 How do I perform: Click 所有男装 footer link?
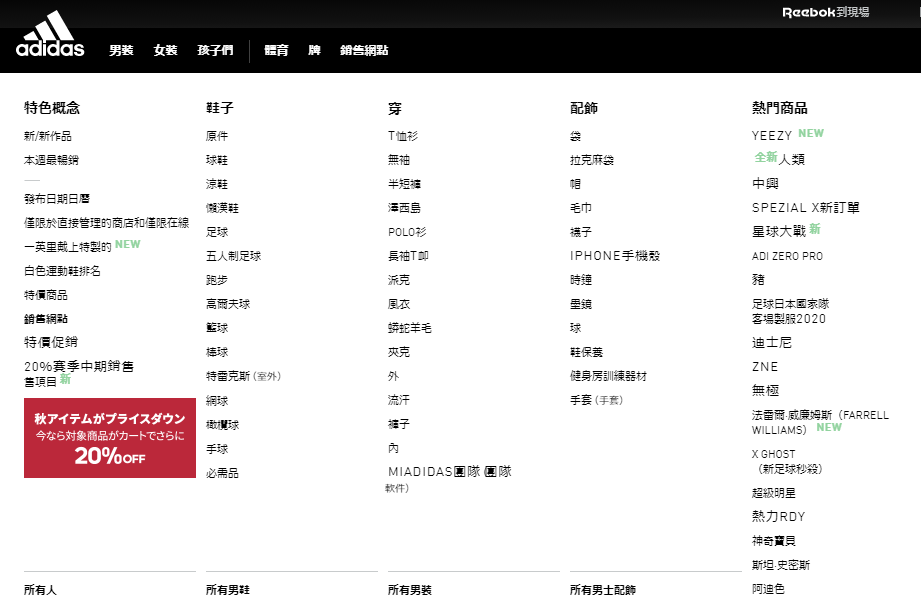point(409,590)
